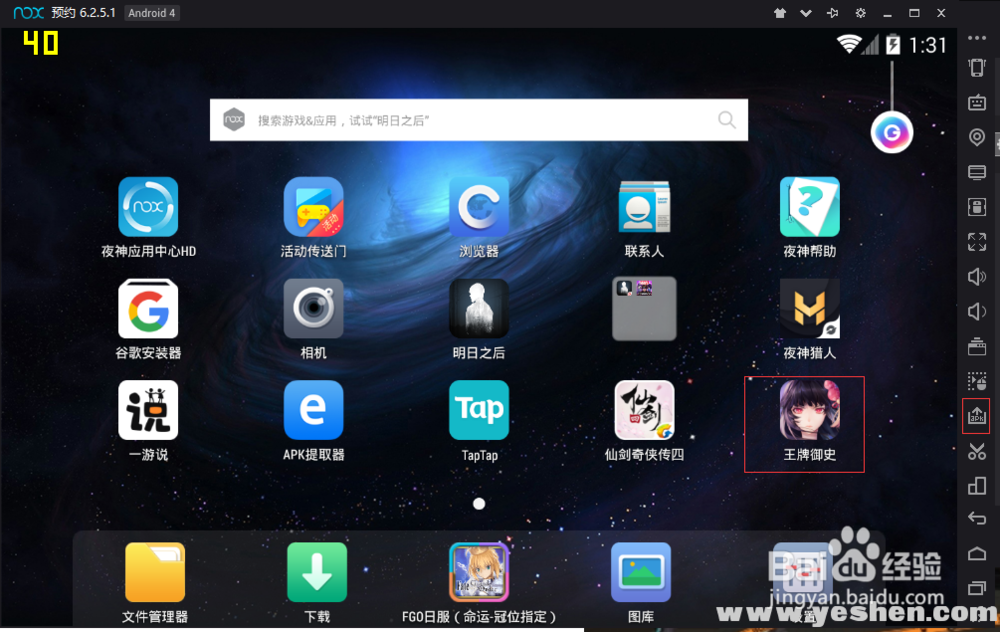Click the Android 4 version badge
Viewport: 1000px width, 632px height.
coord(152,13)
